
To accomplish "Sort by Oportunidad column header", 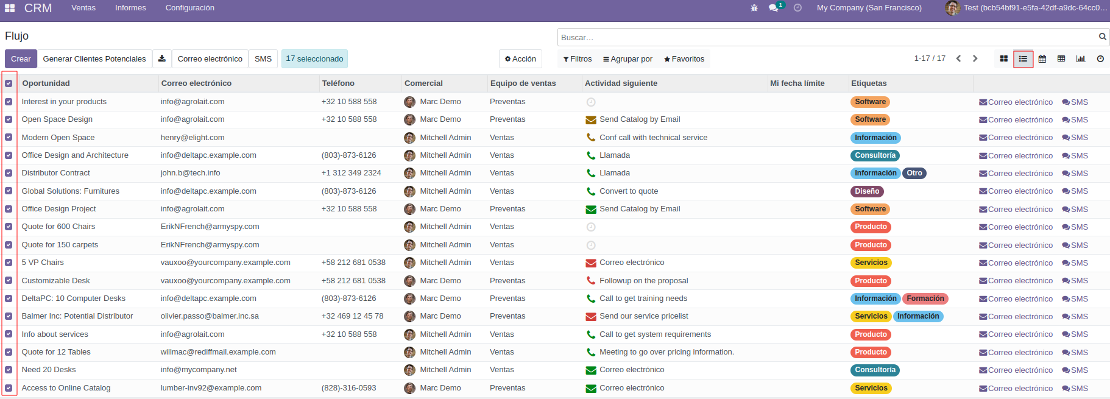I will [46, 83].
